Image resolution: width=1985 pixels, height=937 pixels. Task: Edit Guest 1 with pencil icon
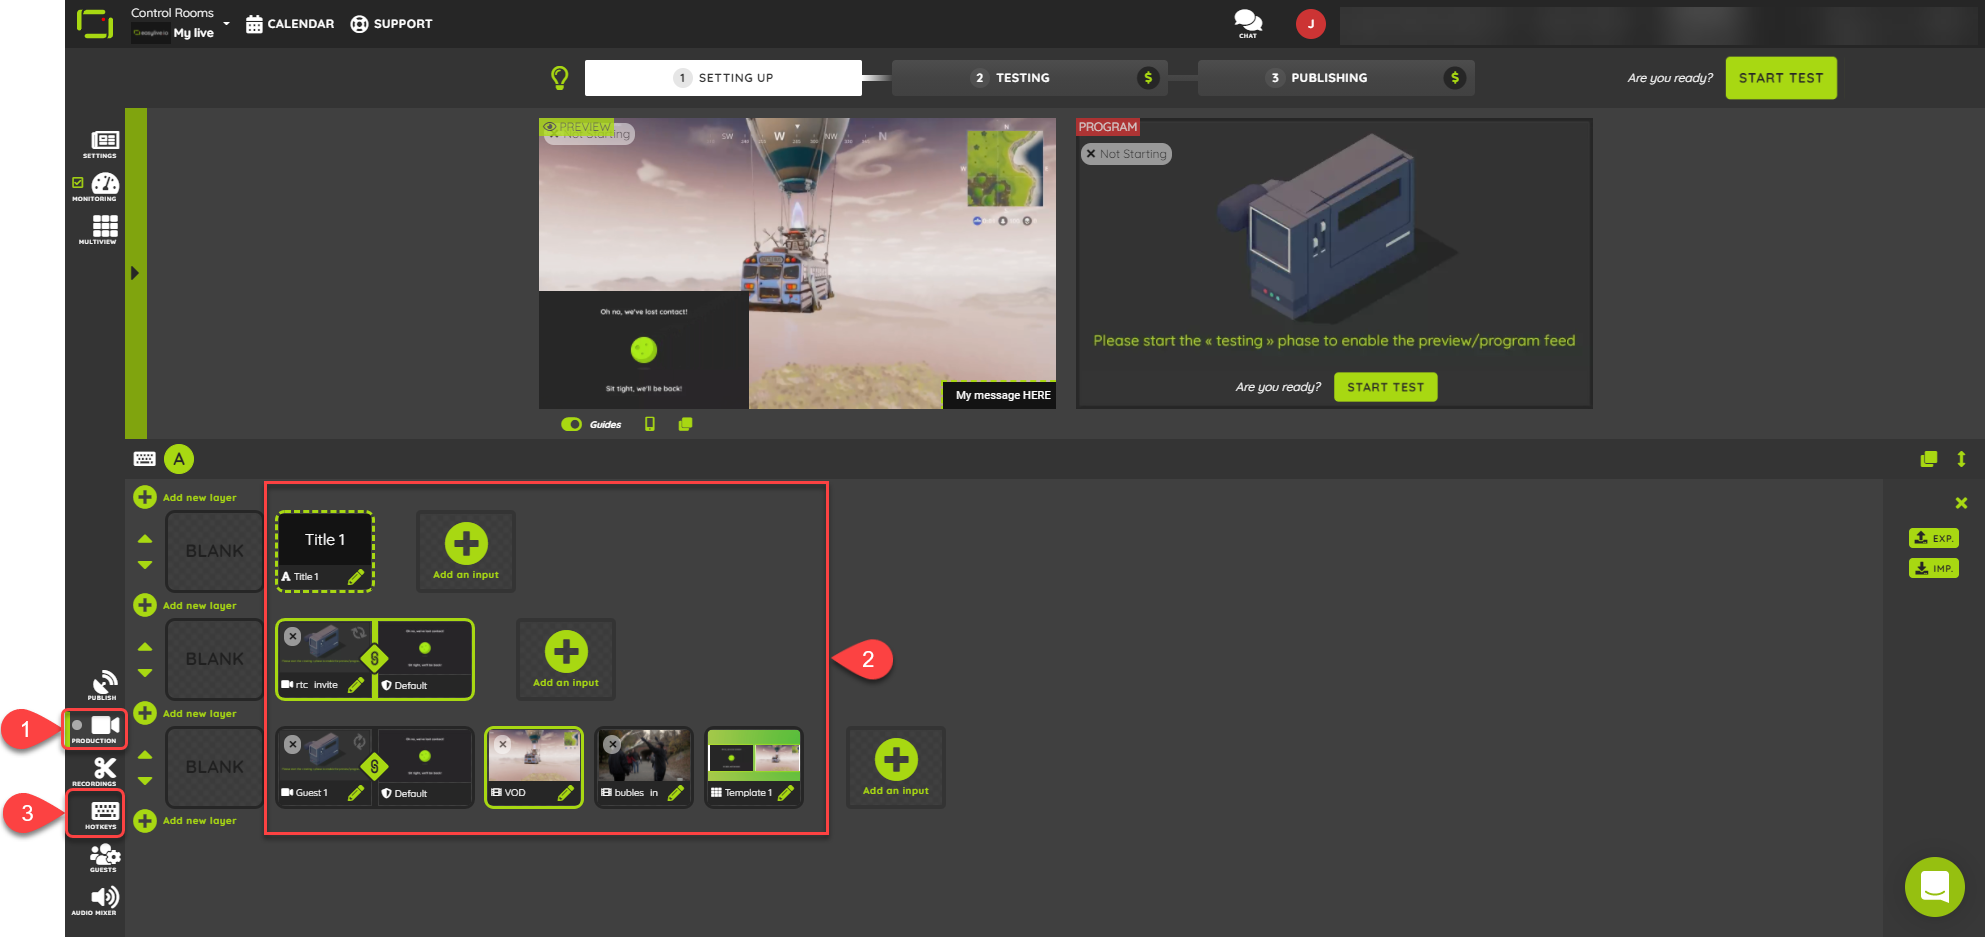pos(356,793)
